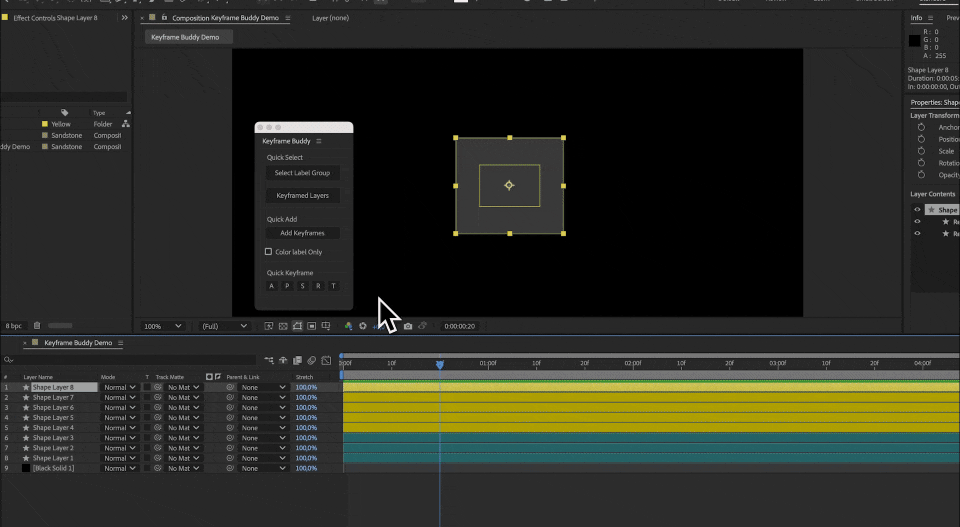Open parent dropdown for Black Solid 1
Viewport: 960px width, 527px height.
[263, 468]
